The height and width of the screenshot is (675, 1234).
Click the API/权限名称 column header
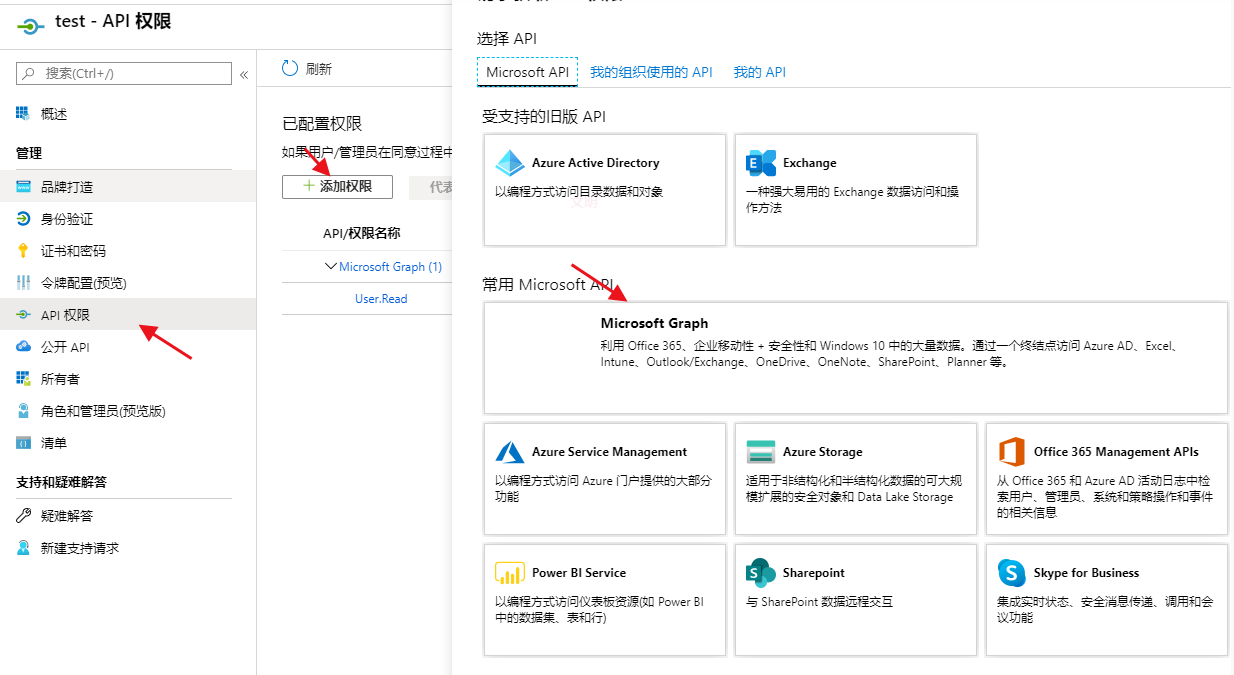click(x=361, y=233)
